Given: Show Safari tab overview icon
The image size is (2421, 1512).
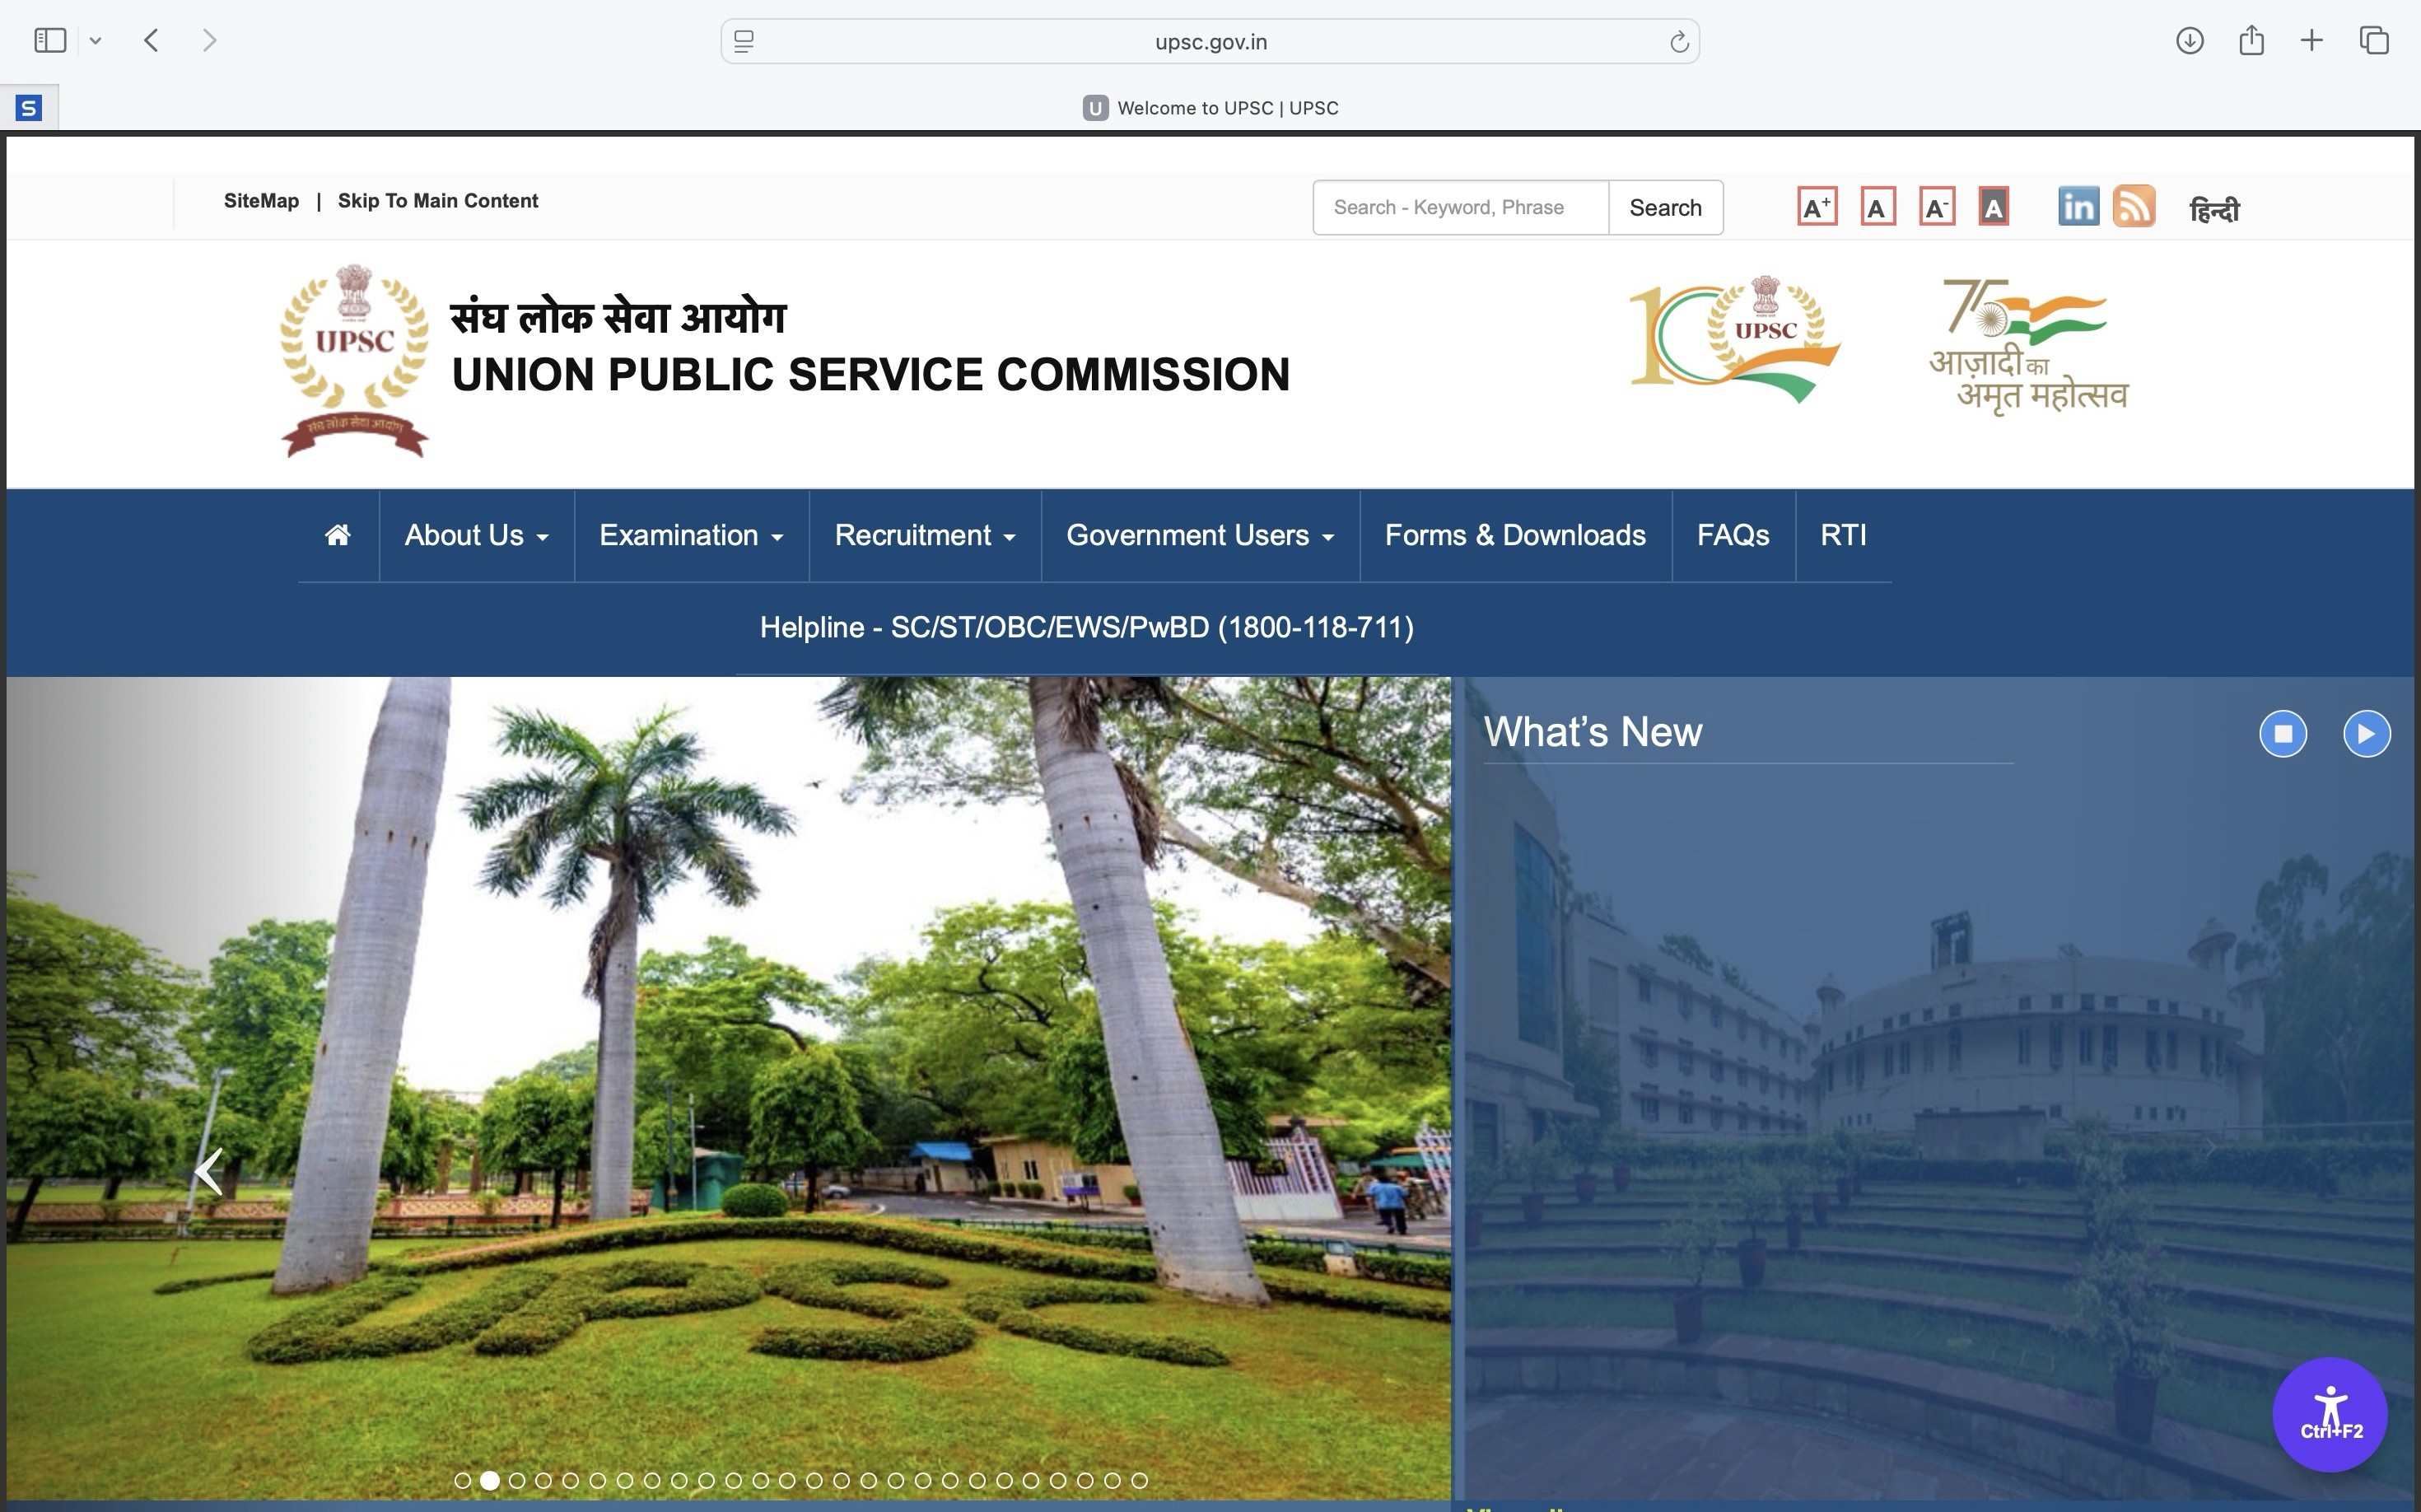Looking at the screenshot, I should [2373, 41].
